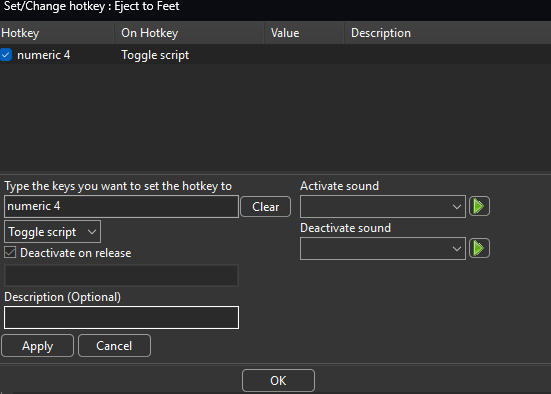Open the Deactivate sound dropdown
This screenshot has width=551, height=394.
pos(383,248)
